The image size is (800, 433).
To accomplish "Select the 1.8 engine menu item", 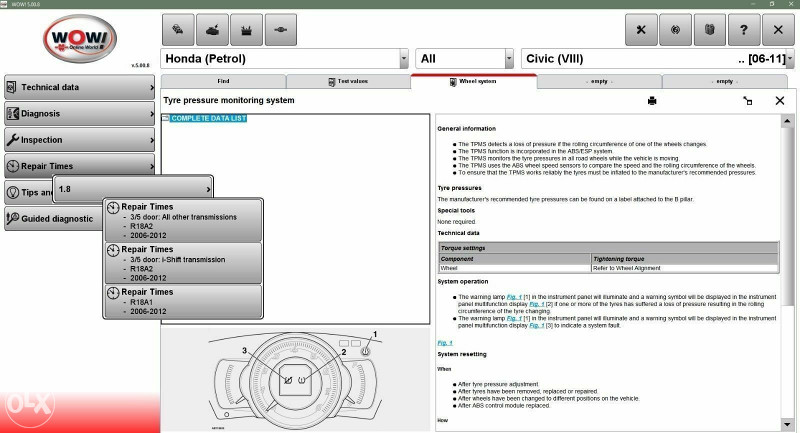I will 133,189.
